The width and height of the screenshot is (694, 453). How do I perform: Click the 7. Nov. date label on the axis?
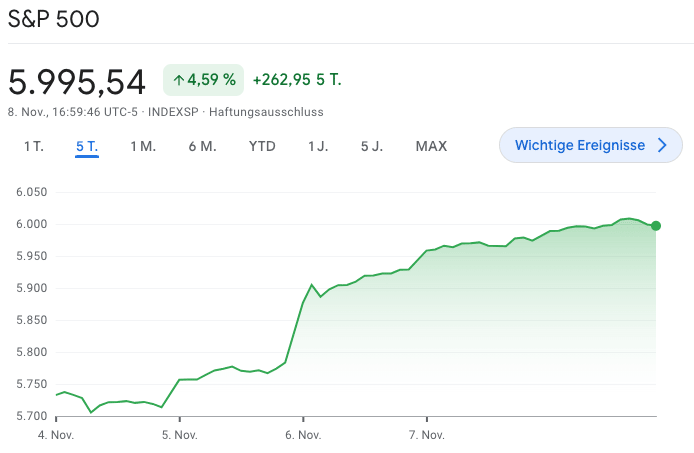click(x=426, y=435)
